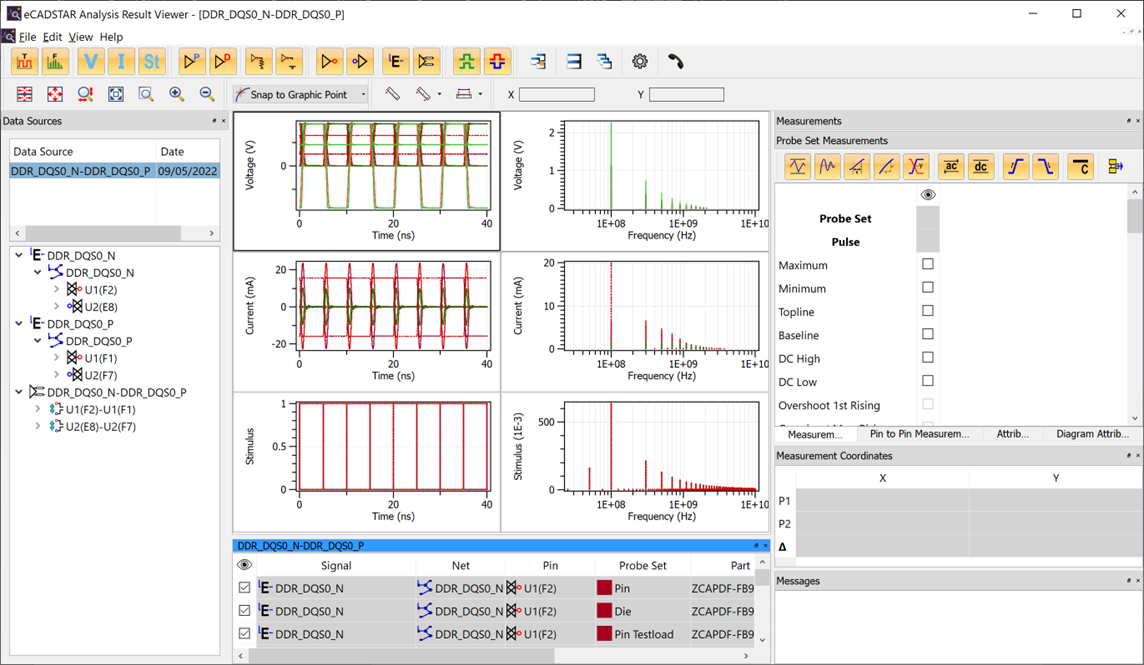Click the Probe Set column header
1144x665 pixels.
[x=643, y=566]
